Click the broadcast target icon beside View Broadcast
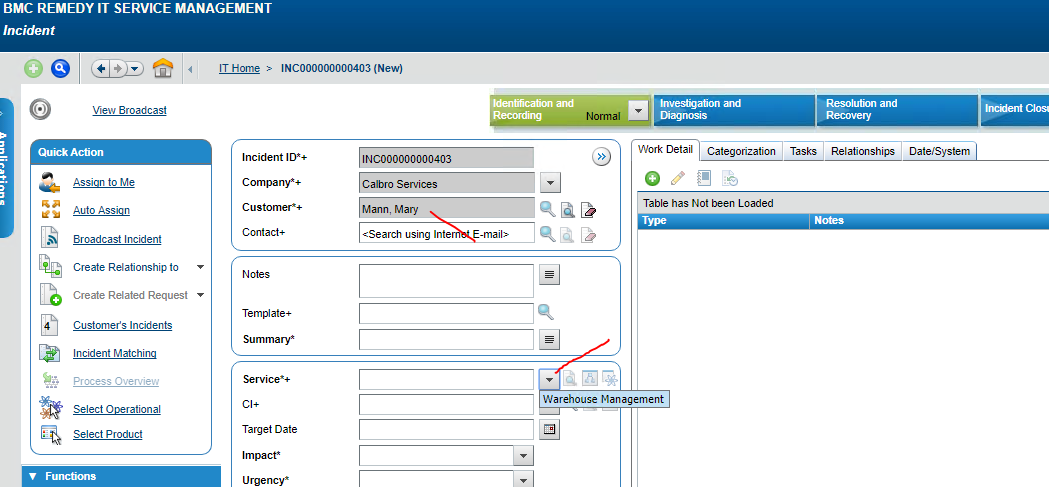 pos(40,109)
